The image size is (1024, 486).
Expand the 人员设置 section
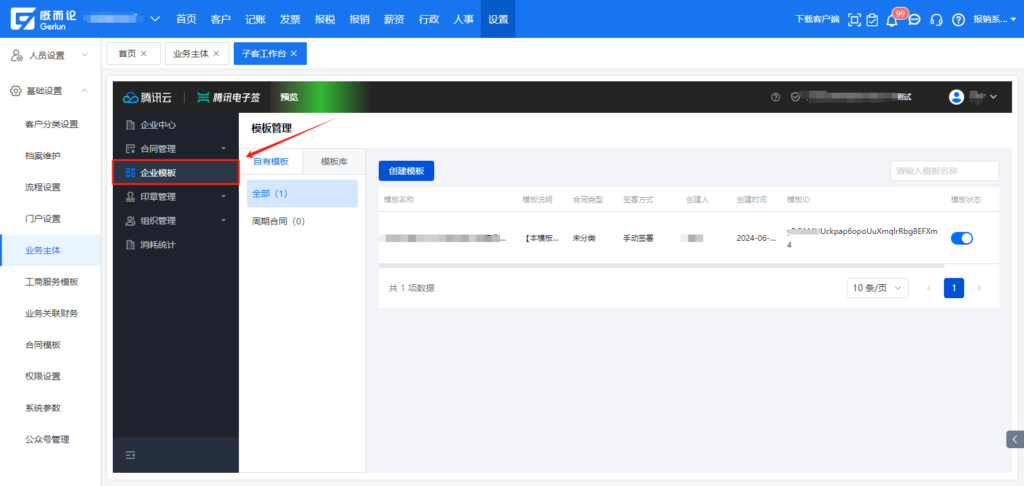84,56
